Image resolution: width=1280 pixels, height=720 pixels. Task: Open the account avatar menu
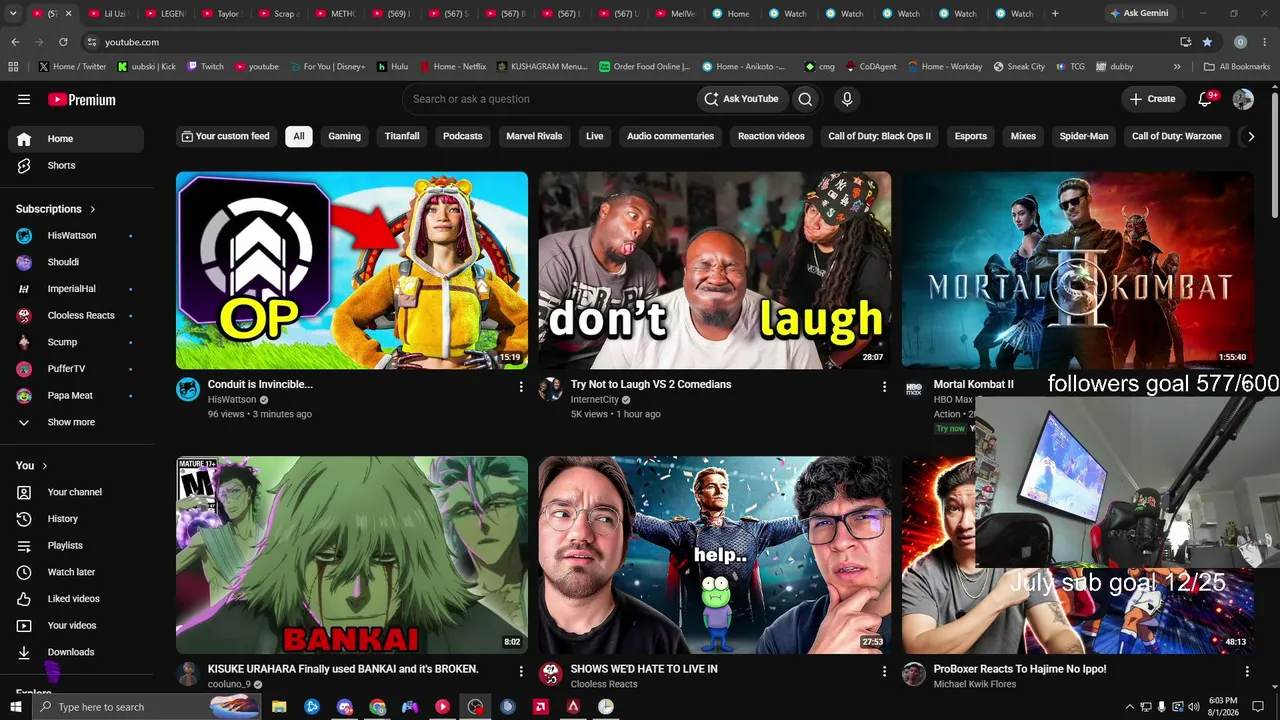click(1243, 99)
